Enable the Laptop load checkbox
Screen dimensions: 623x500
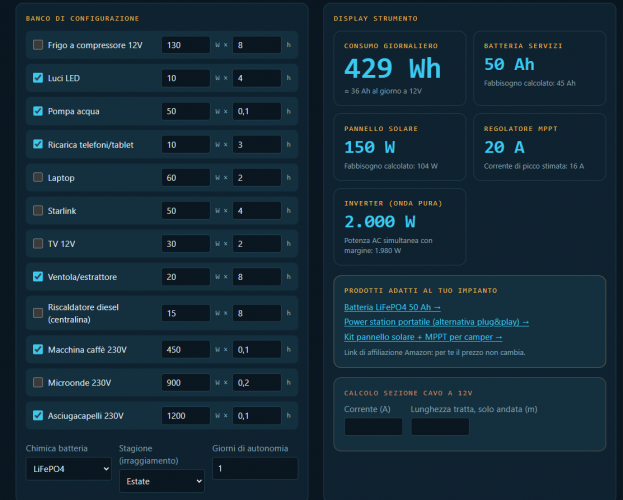[x=38, y=177]
